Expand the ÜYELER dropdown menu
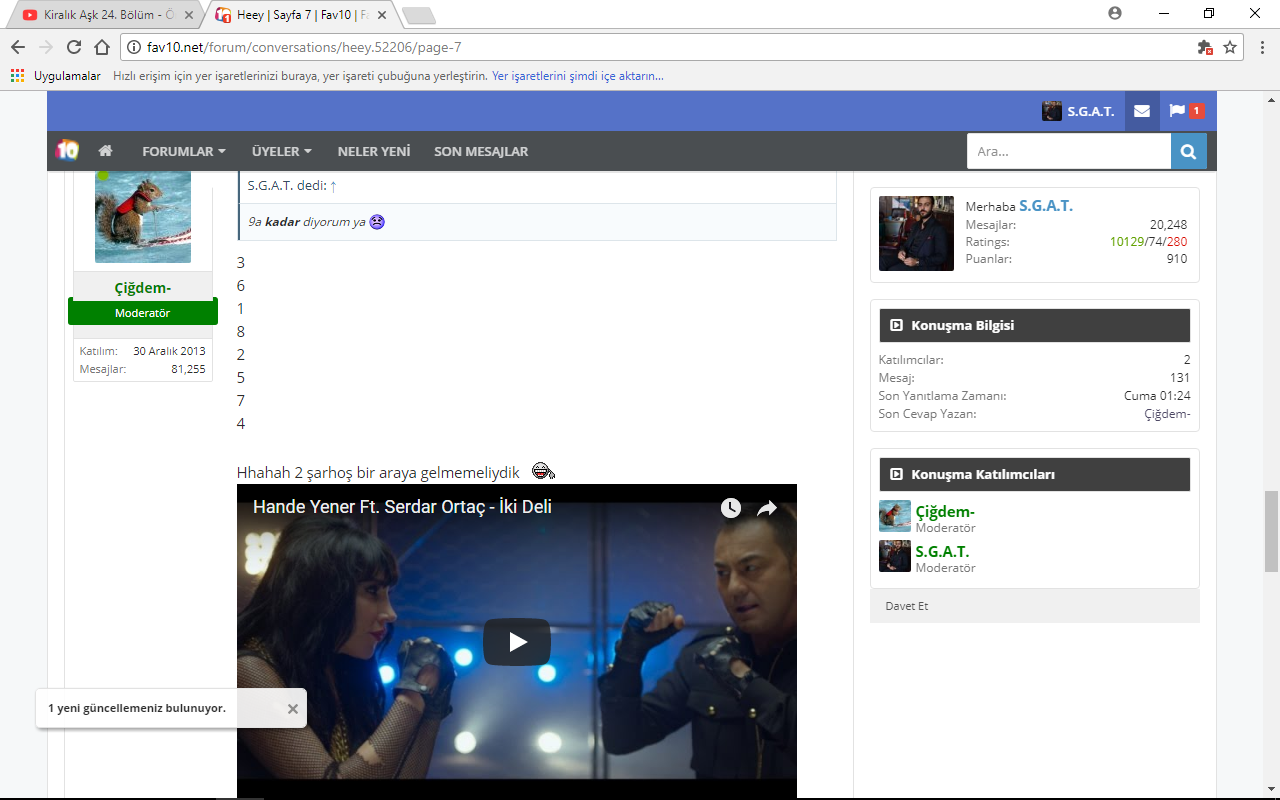1280x800 pixels. [x=281, y=151]
